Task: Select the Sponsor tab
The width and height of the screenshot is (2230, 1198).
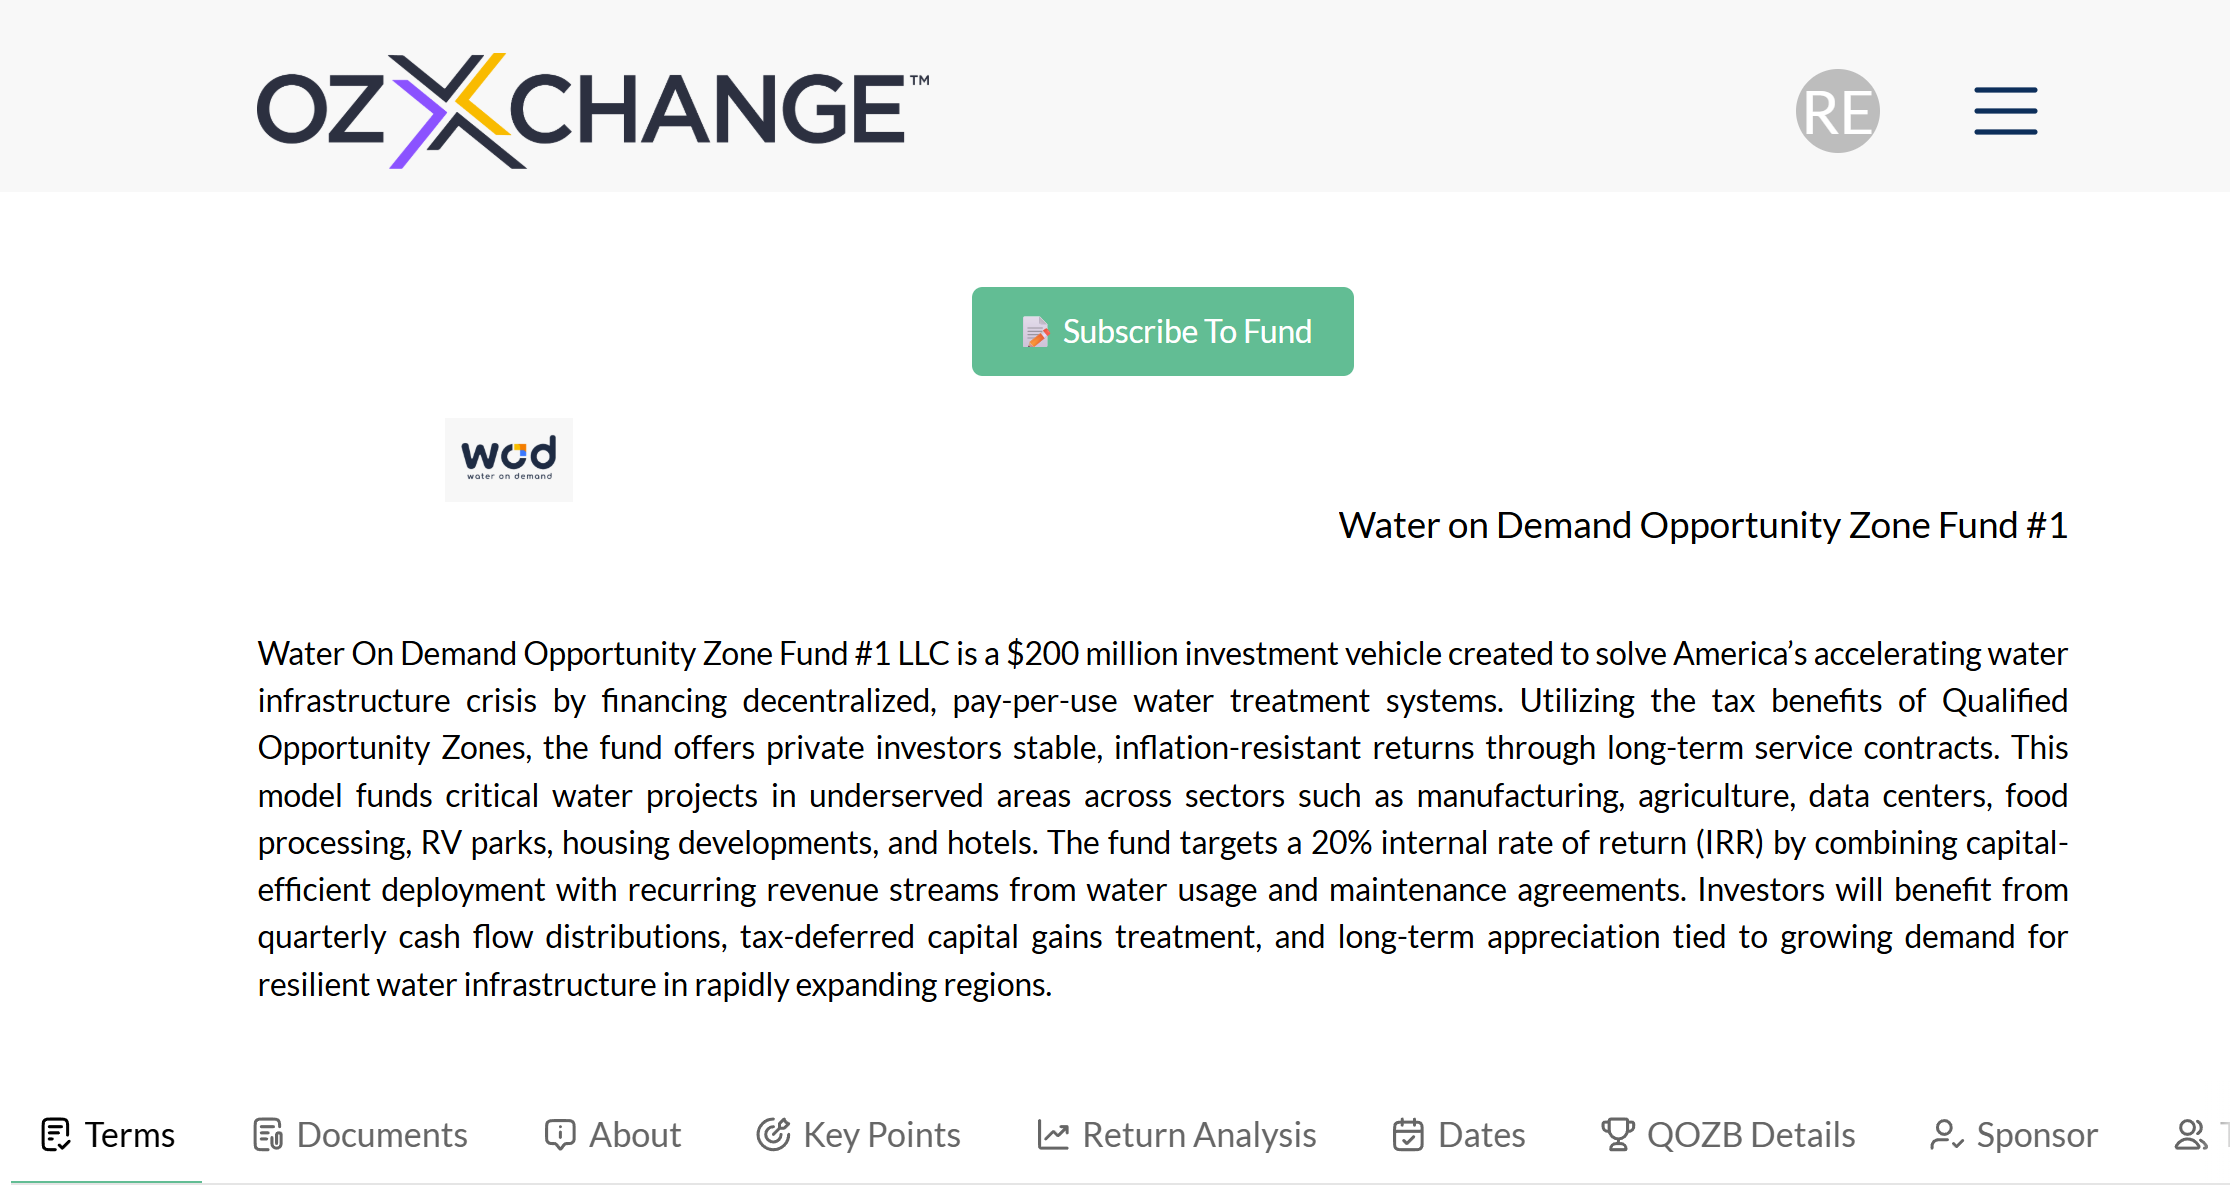Action: pos(2036,1135)
